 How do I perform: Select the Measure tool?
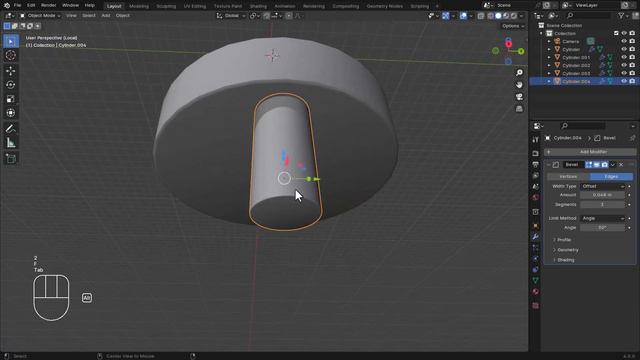(x=11, y=143)
